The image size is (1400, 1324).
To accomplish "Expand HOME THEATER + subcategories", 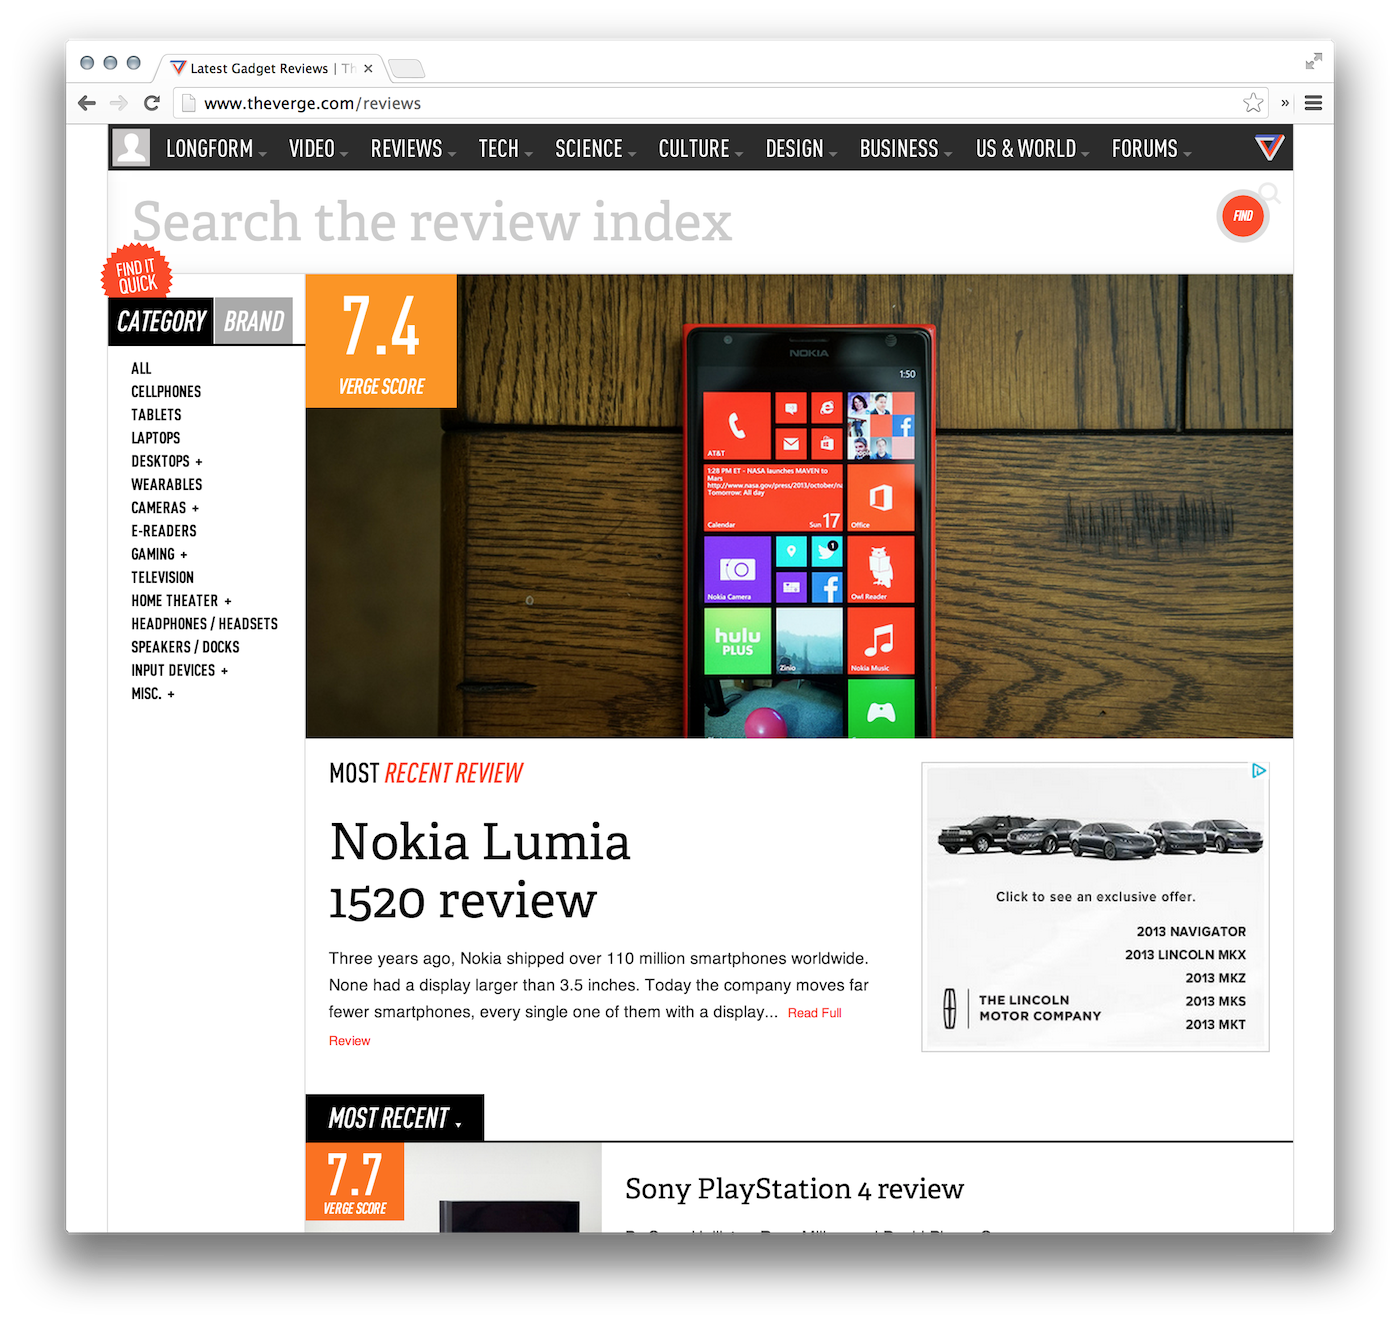I will [181, 601].
